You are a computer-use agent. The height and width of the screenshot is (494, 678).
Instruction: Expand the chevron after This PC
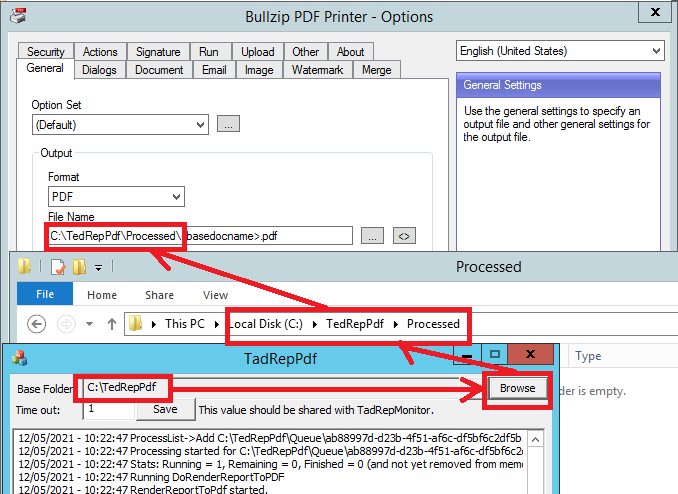(217, 324)
